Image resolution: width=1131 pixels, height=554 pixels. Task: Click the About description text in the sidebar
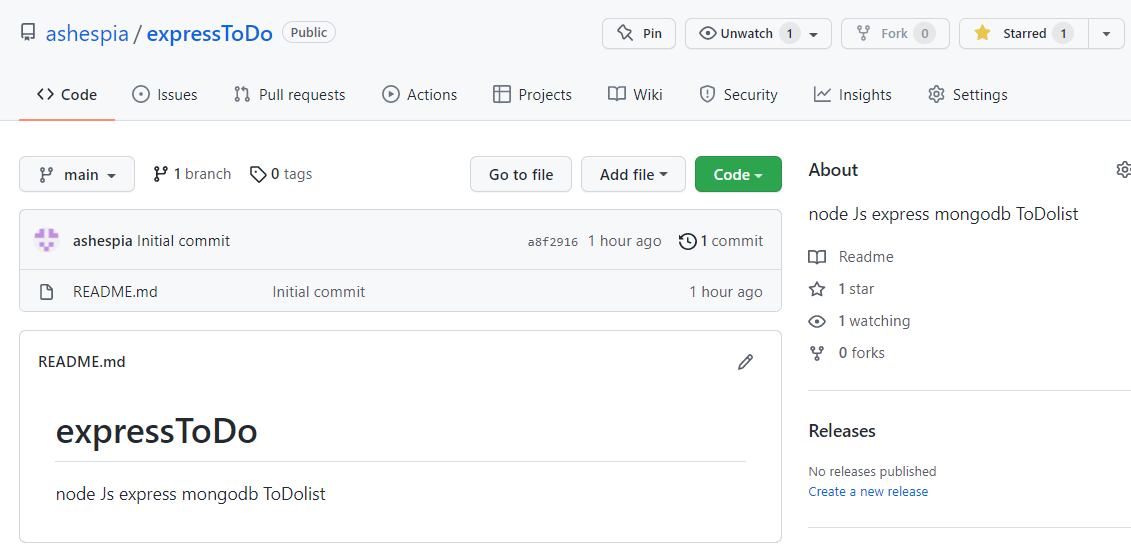click(x=943, y=214)
